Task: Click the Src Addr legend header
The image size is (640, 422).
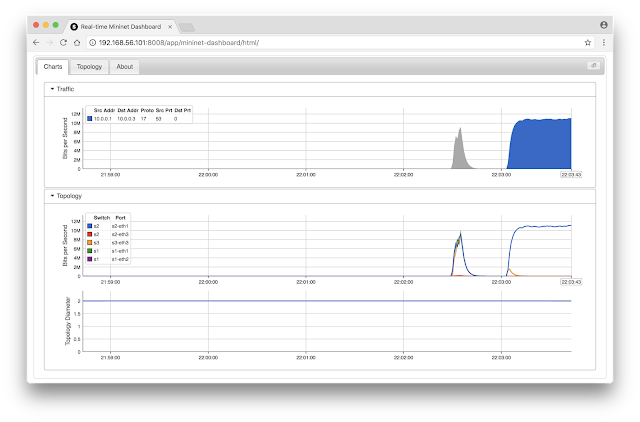Action: (x=104, y=110)
